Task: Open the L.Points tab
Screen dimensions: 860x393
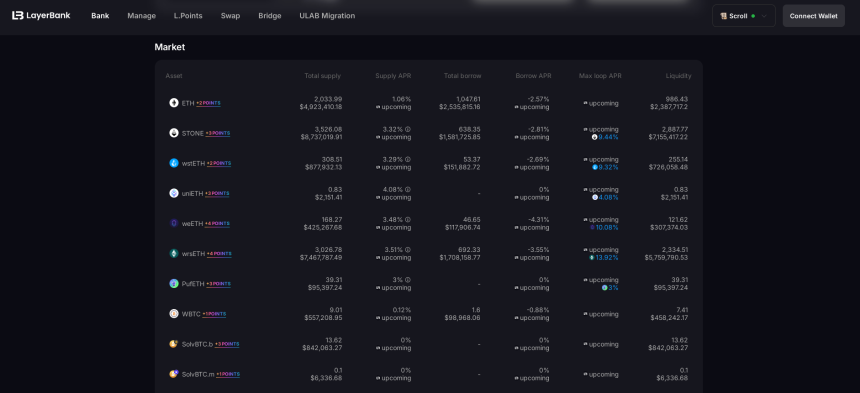Action: (x=188, y=16)
